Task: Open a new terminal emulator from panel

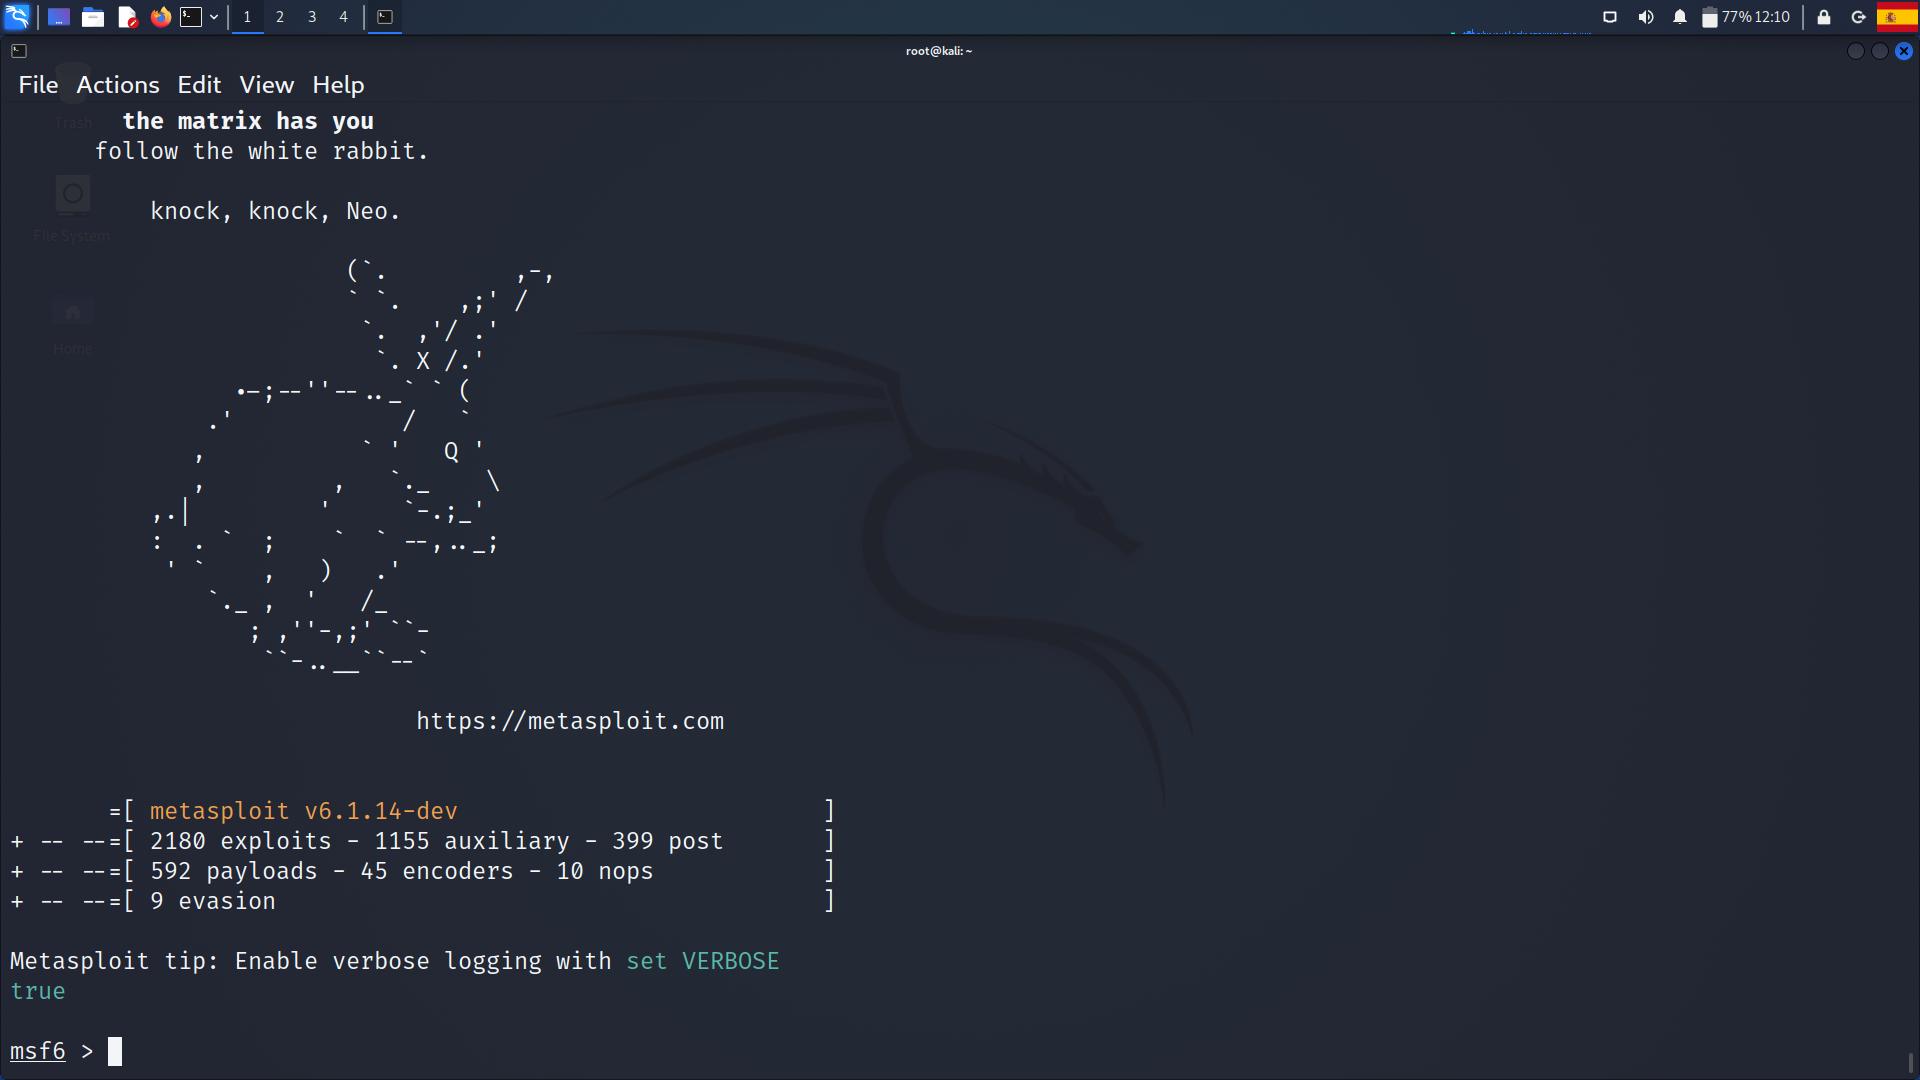Action: pyautogui.click(x=191, y=17)
